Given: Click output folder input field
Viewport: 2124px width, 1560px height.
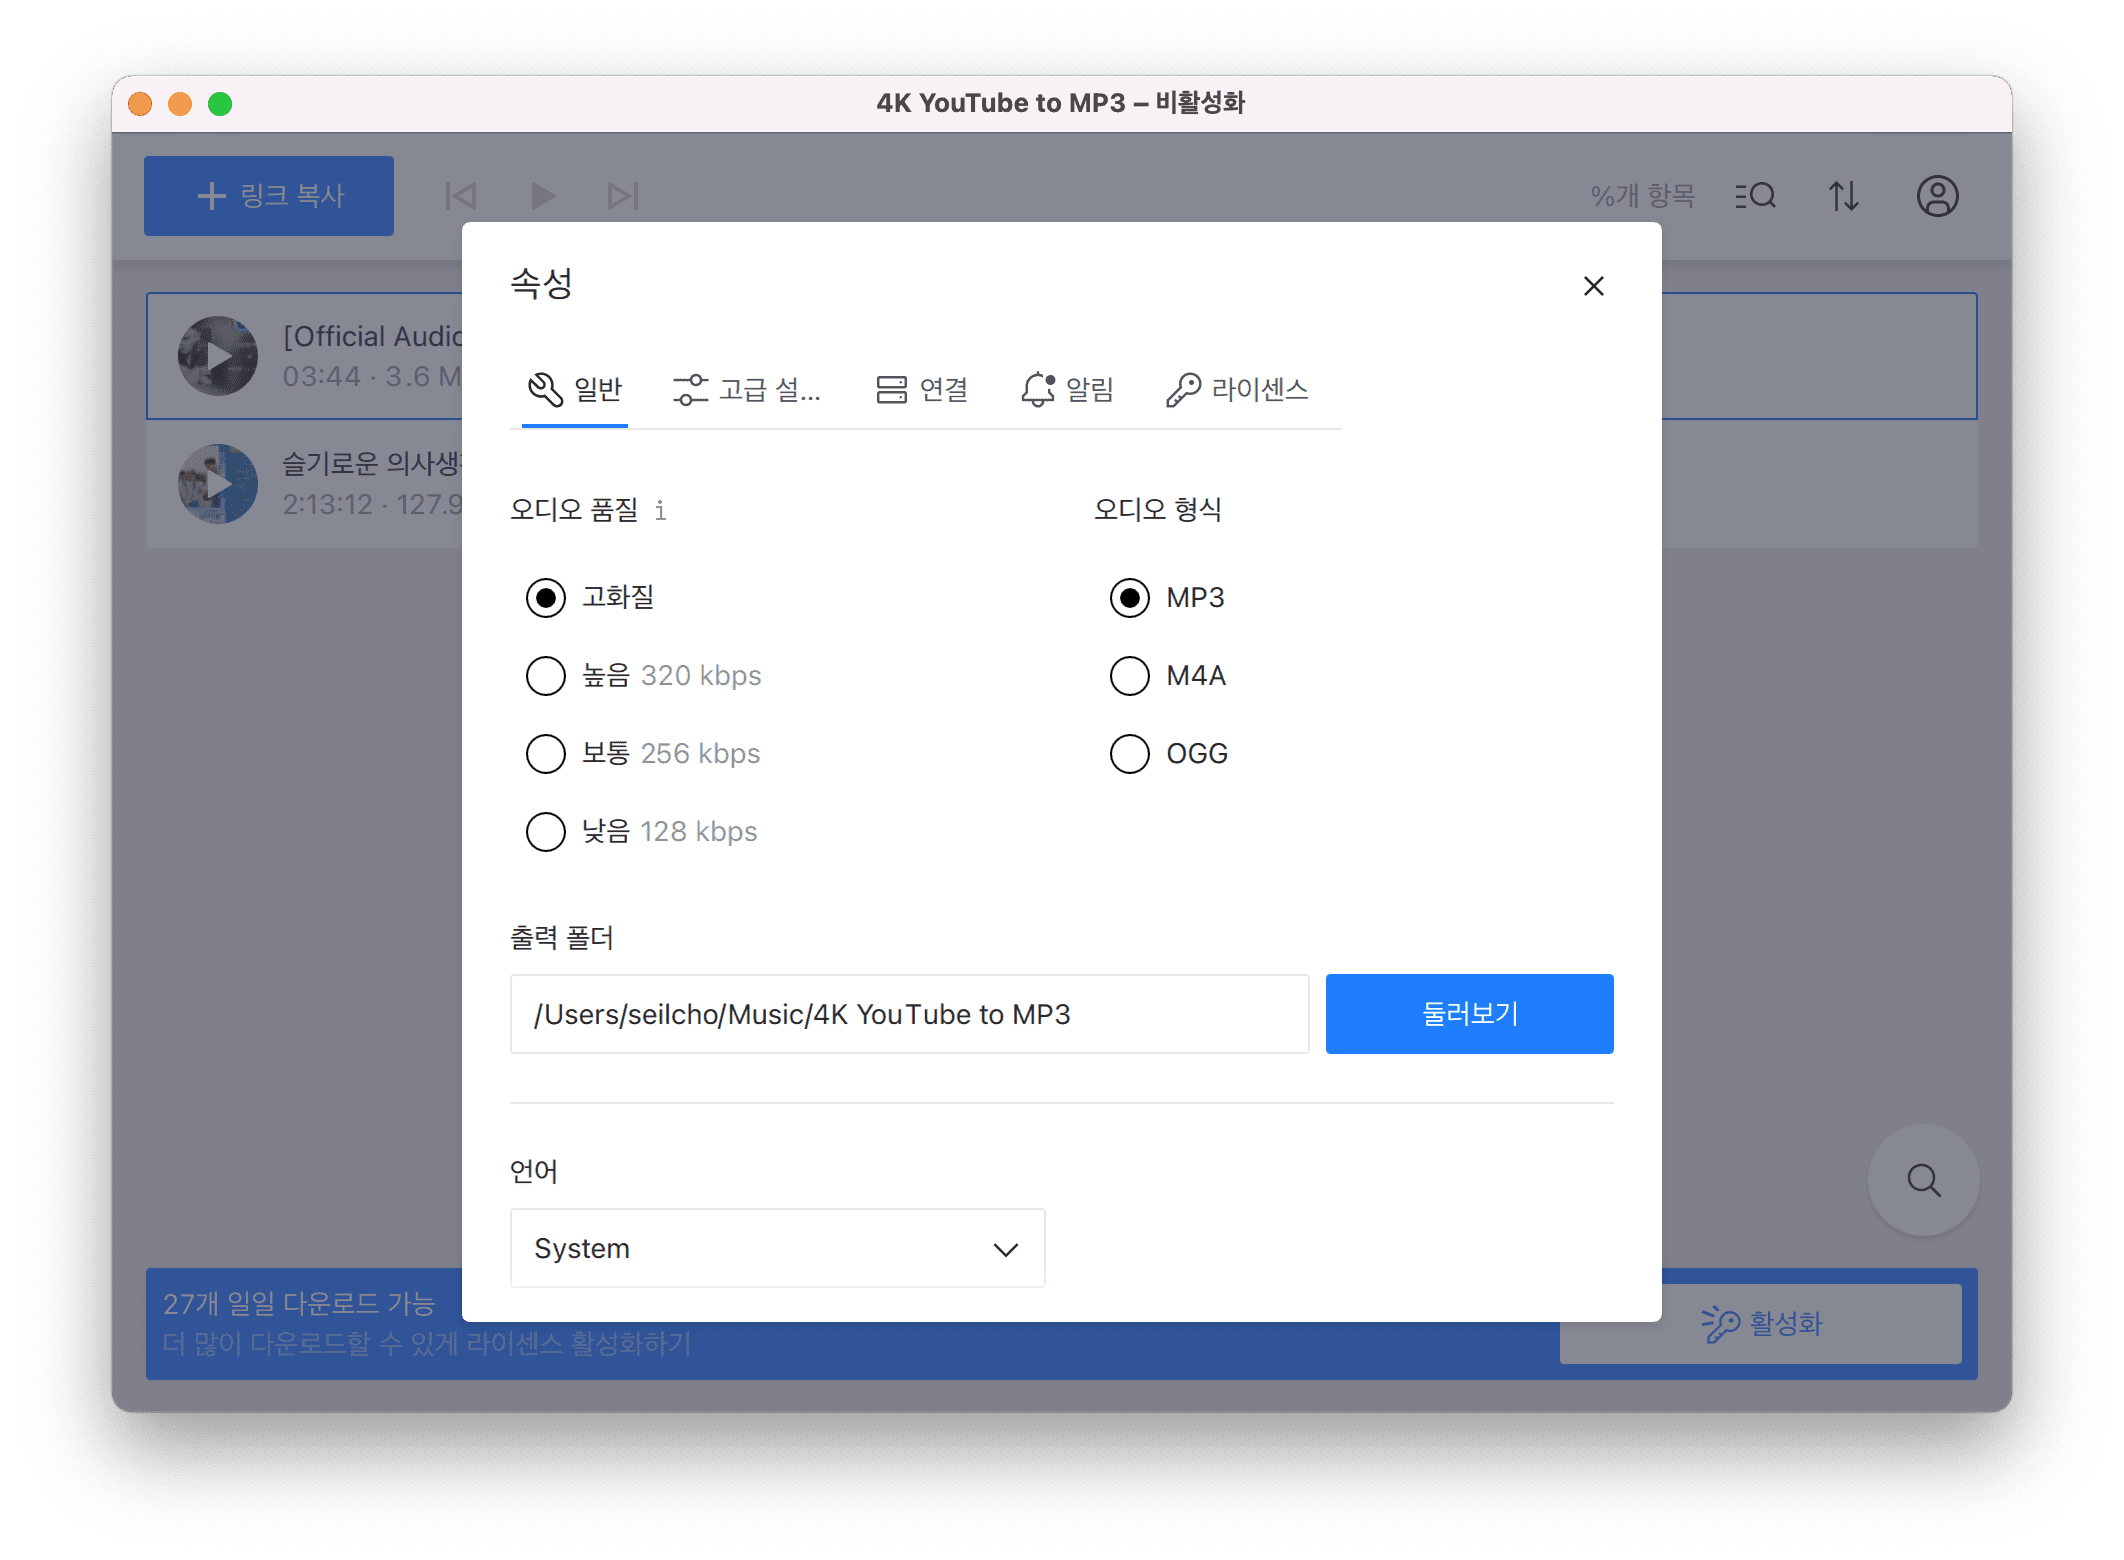Looking at the screenshot, I should 909,1014.
